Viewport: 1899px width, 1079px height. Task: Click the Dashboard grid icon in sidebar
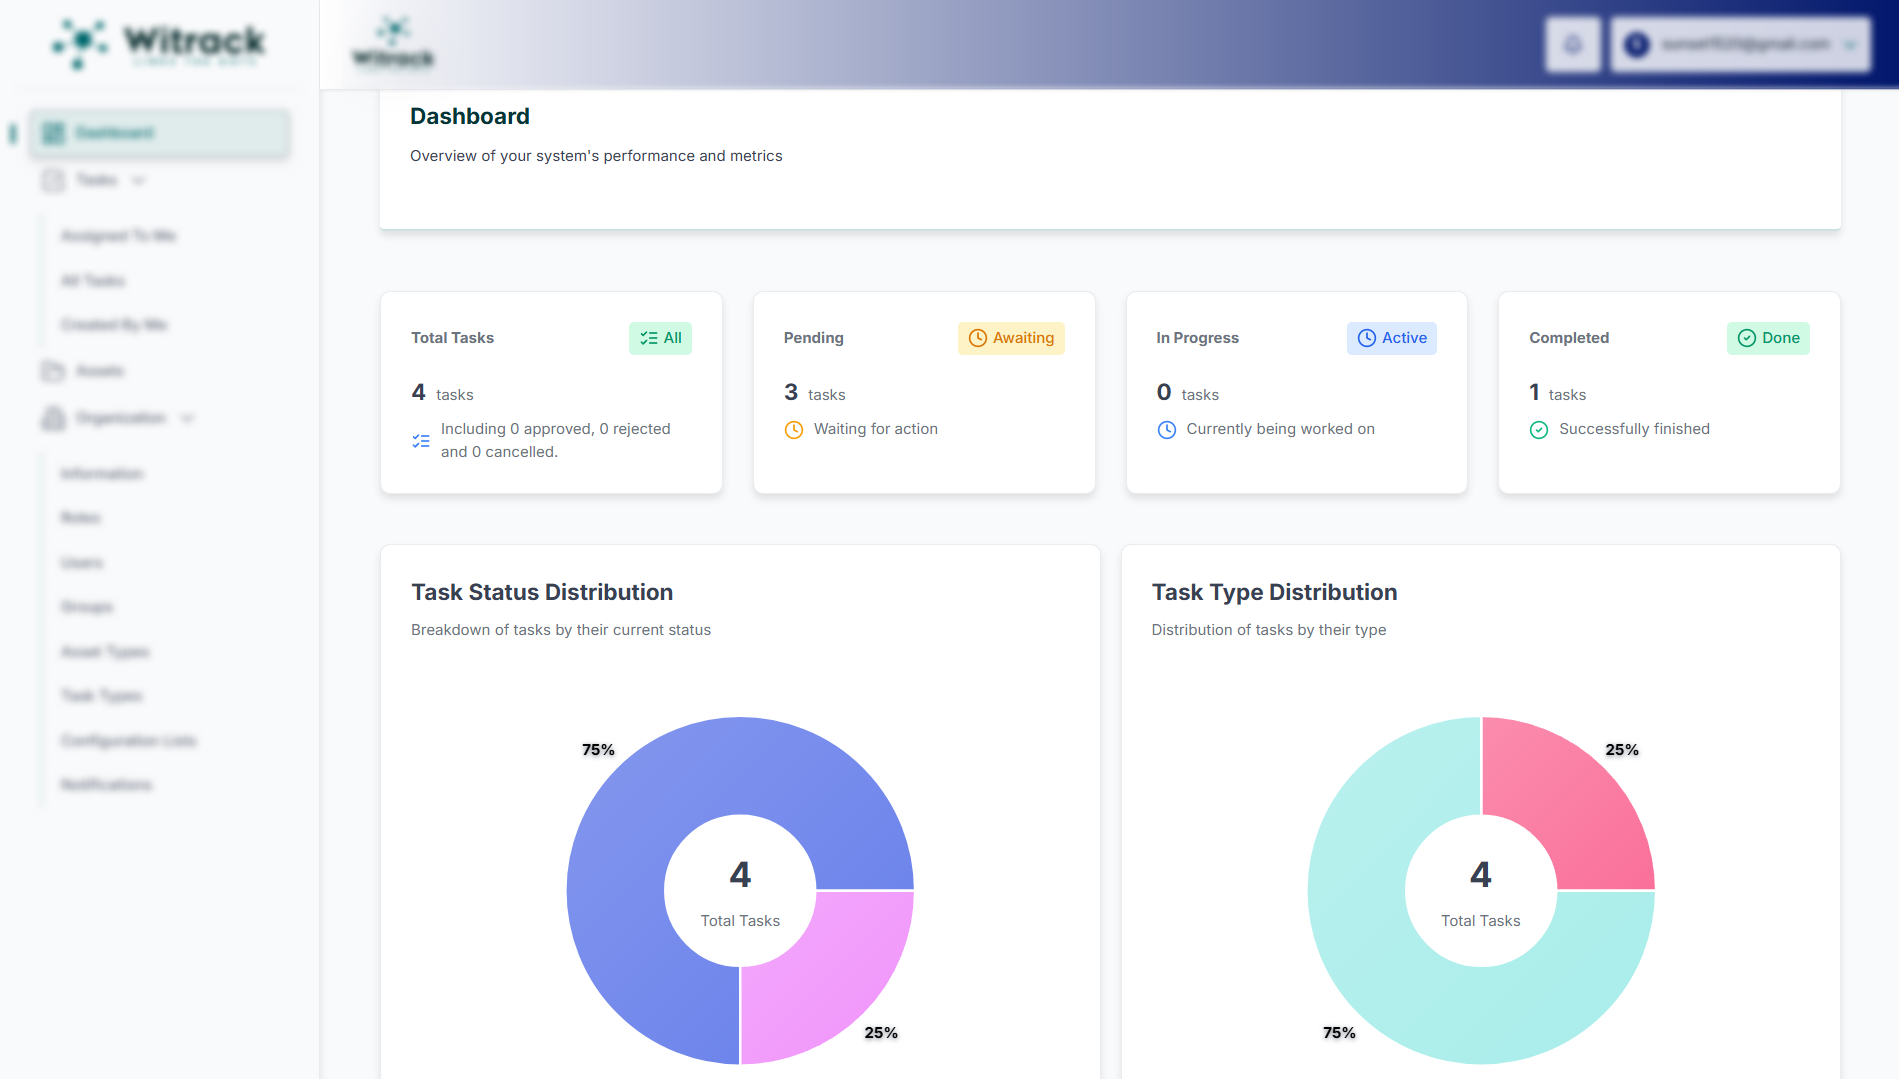tap(54, 133)
